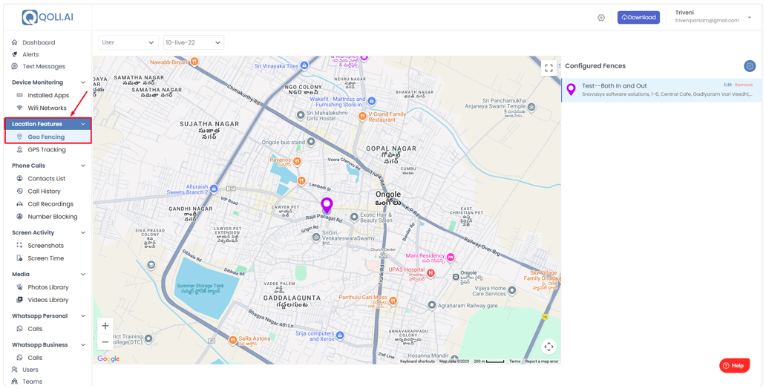The width and height of the screenshot is (765, 389).
Task: Open the Triveni account menu arrow
Action: coord(749,18)
